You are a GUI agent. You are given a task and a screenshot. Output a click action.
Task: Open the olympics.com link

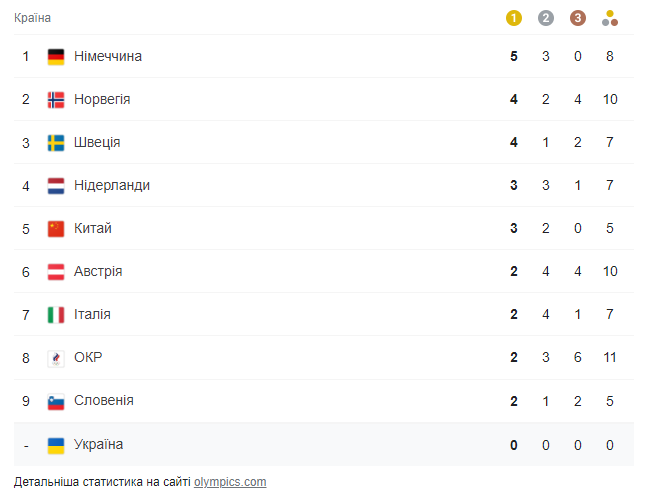click(230, 482)
